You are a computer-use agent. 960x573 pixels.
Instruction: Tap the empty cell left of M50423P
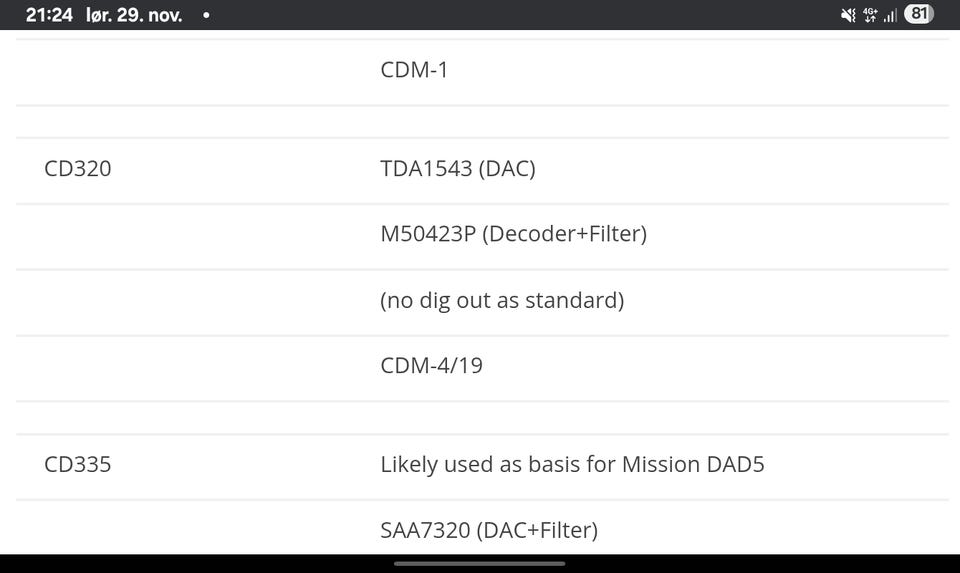click(x=190, y=234)
